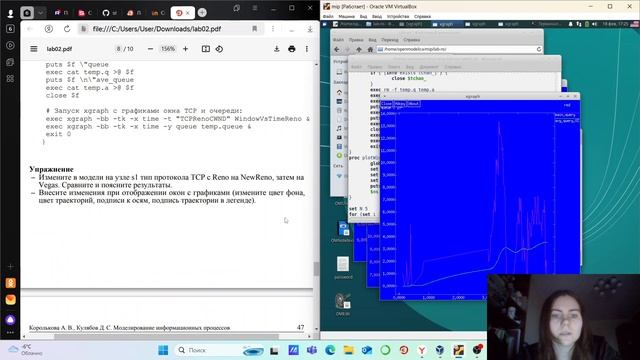Open PDF viewer more actions menu

click(307, 49)
